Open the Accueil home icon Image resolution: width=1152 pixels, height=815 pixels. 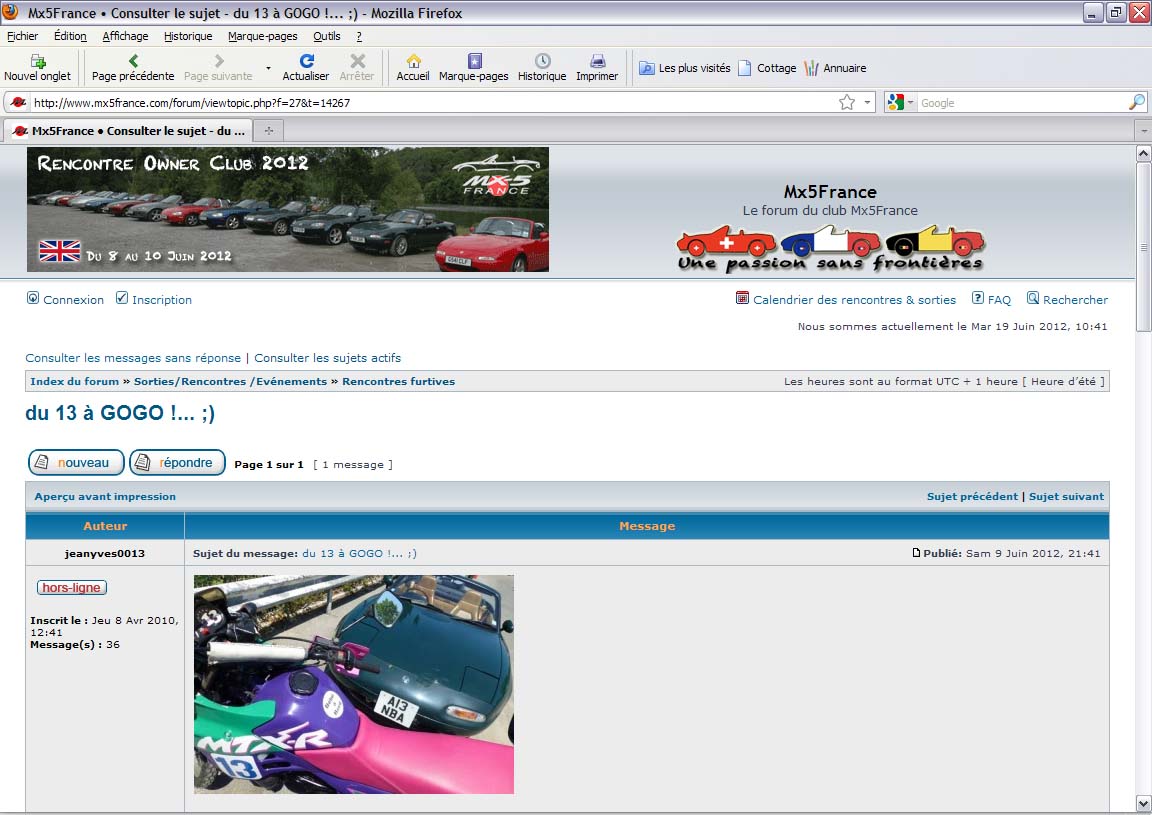(x=413, y=61)
